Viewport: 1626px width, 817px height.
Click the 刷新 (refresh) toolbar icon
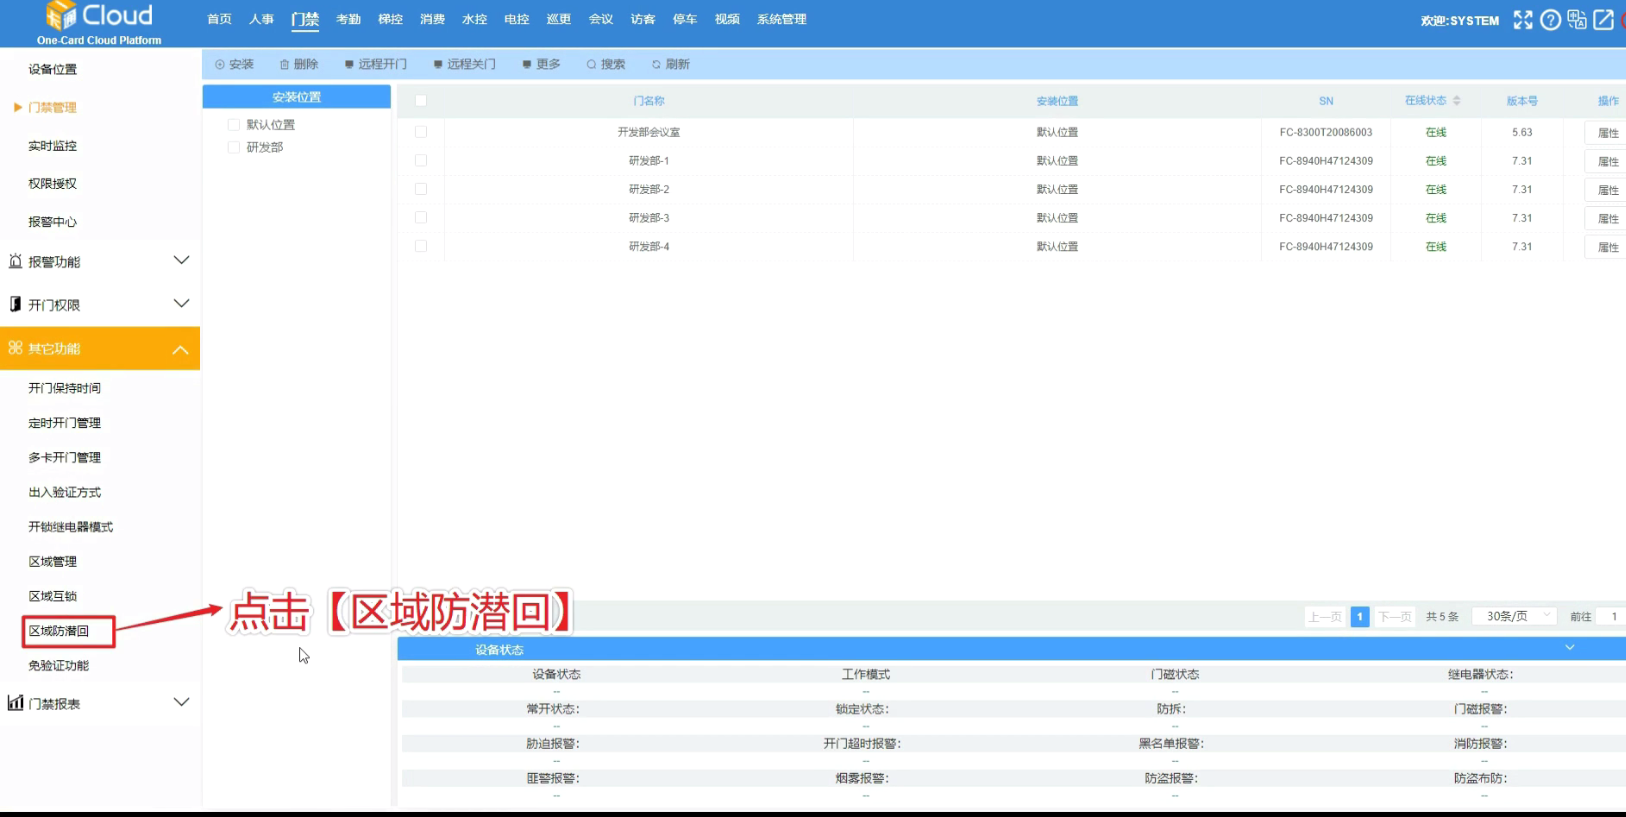[x=656, y=64]
